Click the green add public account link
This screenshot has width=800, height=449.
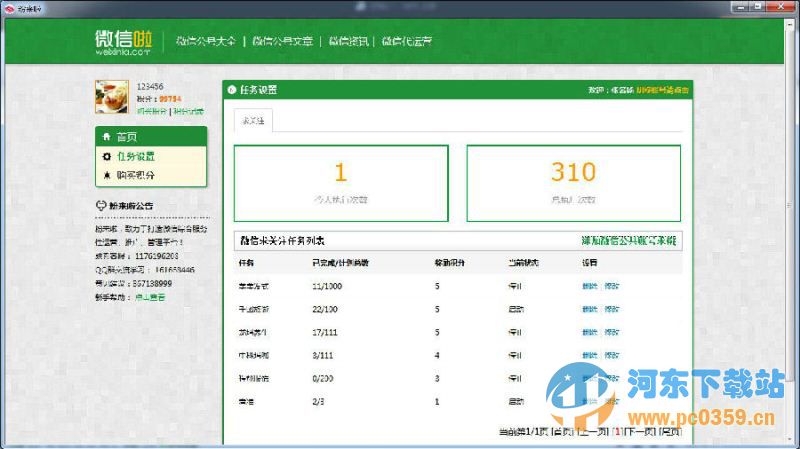pos(629,240)
